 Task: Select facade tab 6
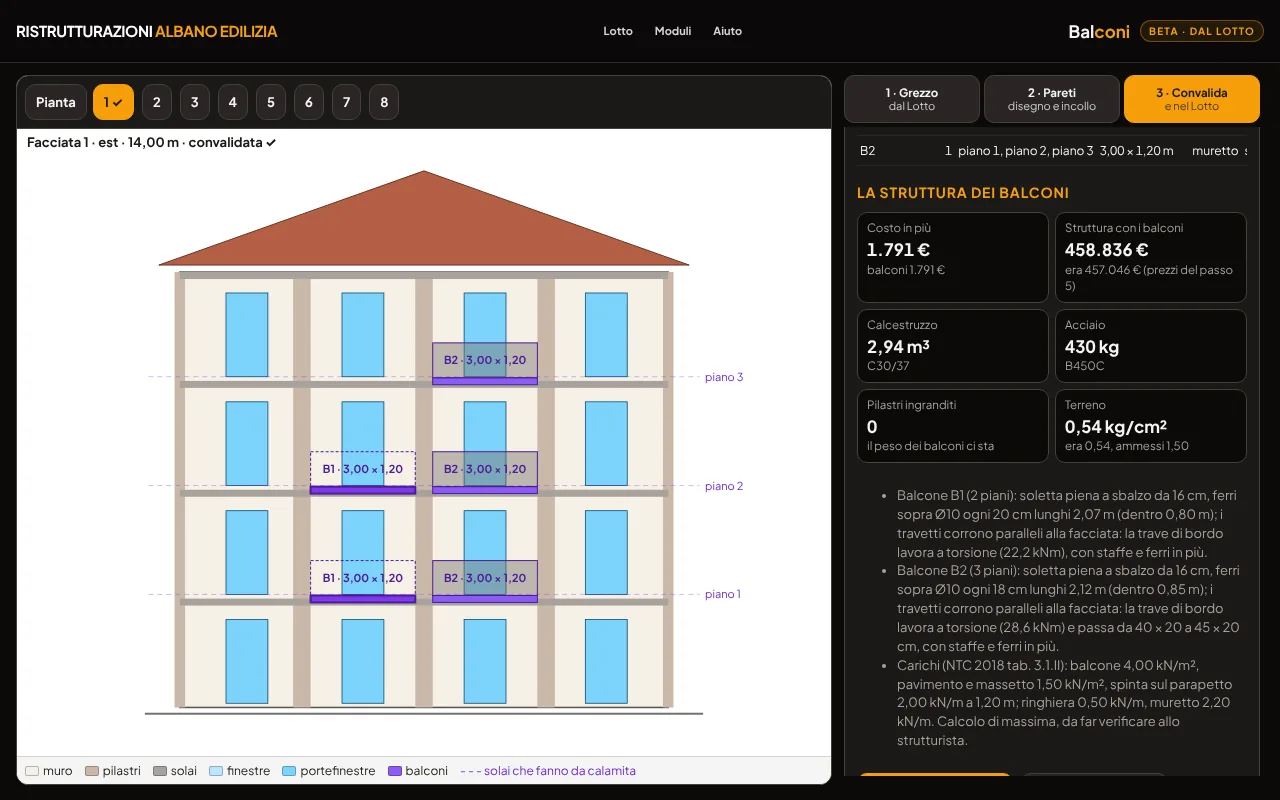[x=309, y=102]
